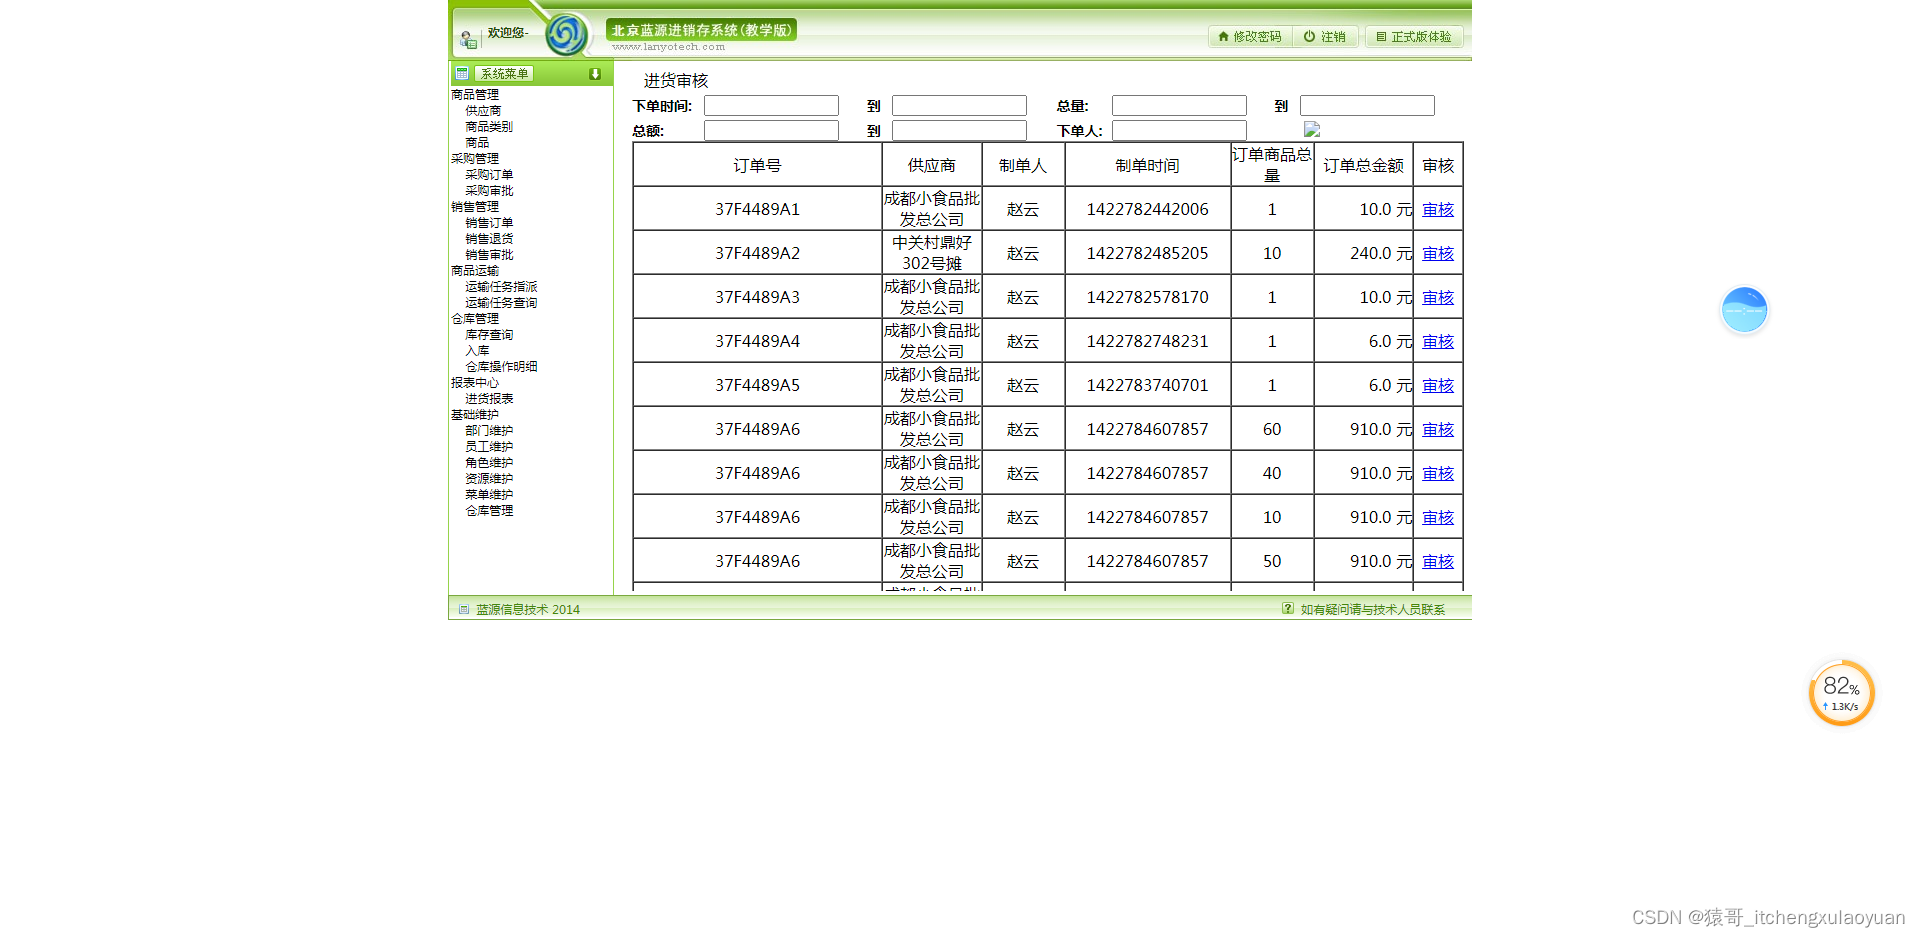Open 采购订单 in the sidebar

click(x=489, y=175)
